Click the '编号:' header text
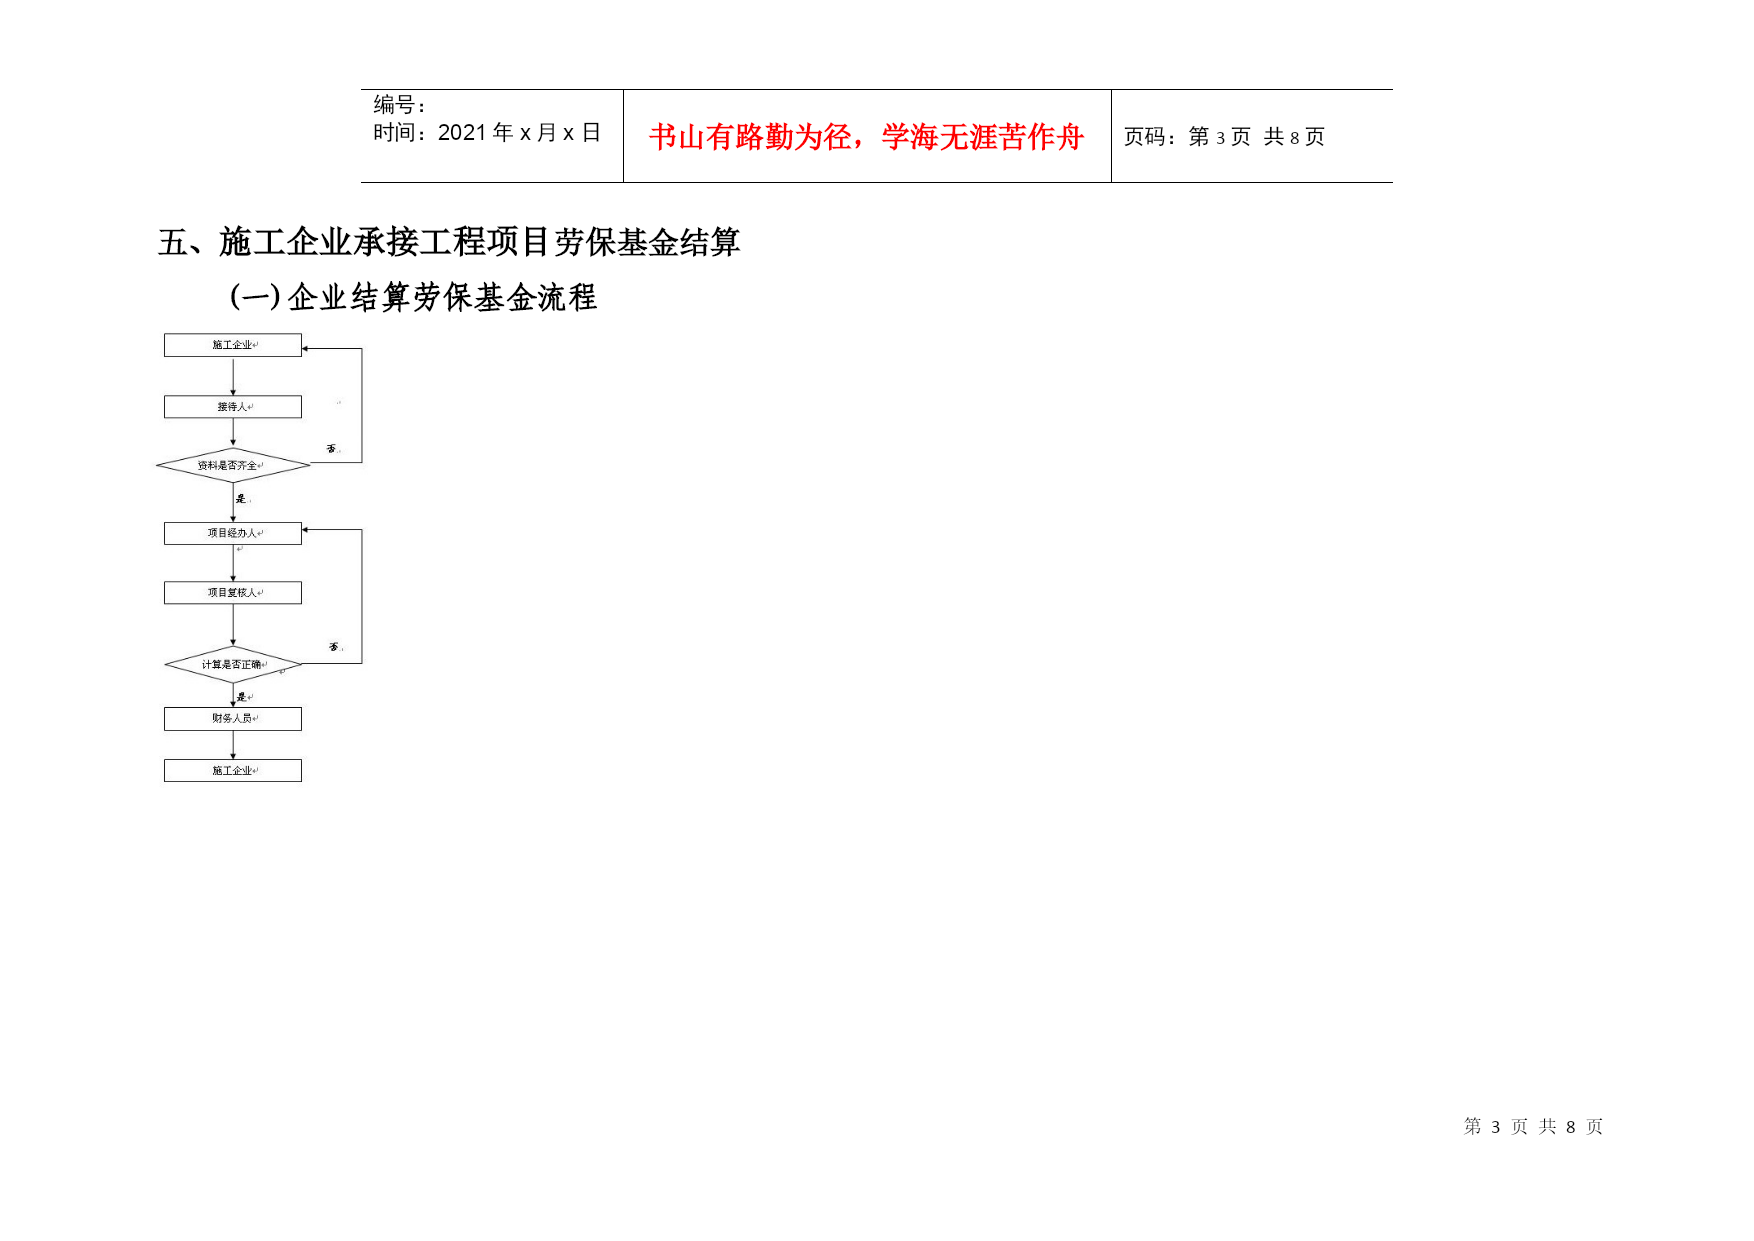Viewport: 1754px width, 1241px height. pyautogui.click(x=400, y=105)
